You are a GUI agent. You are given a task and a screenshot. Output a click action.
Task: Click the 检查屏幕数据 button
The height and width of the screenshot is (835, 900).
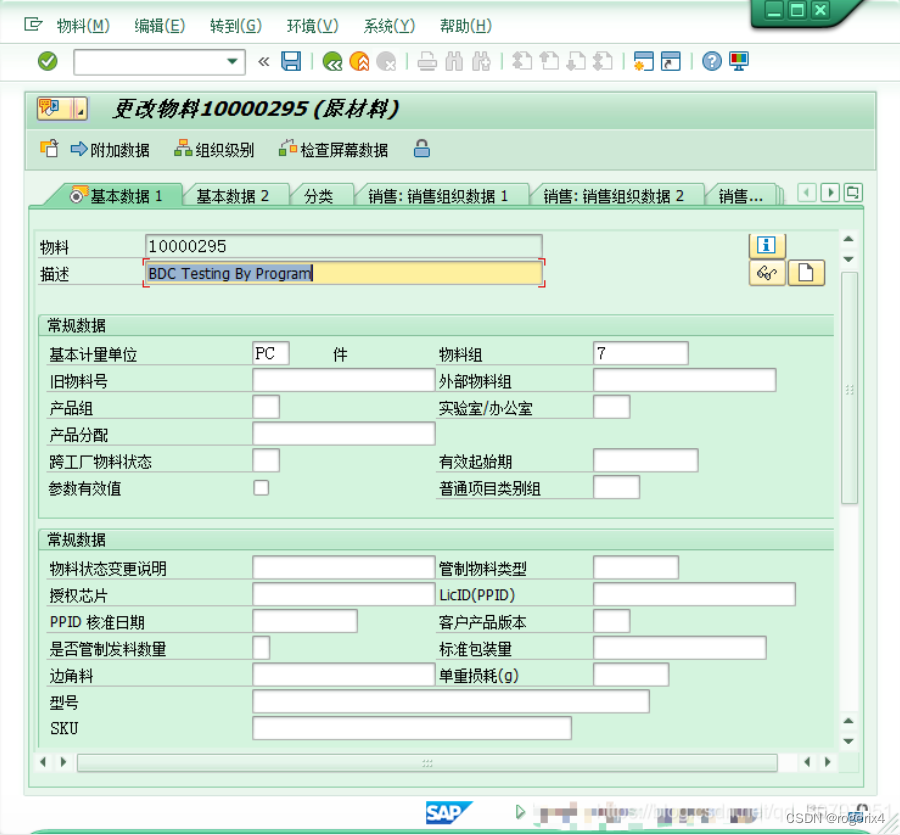click(x=333, y=150)
